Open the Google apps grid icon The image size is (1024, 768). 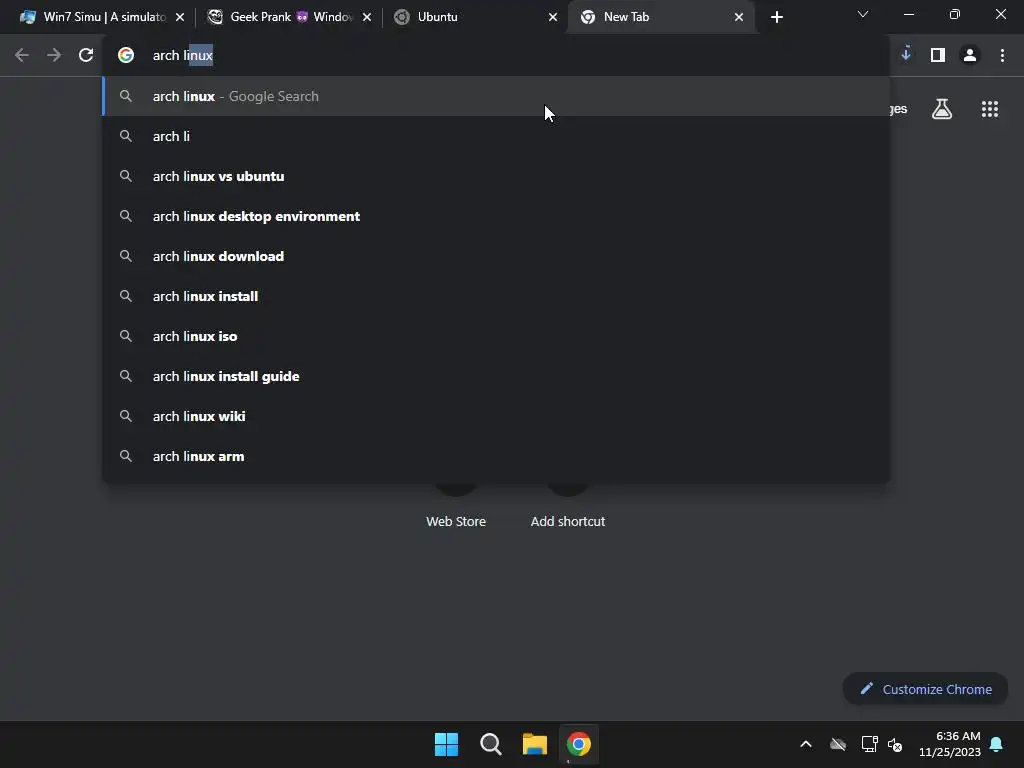pyautogui.click(x=990, y=109)
